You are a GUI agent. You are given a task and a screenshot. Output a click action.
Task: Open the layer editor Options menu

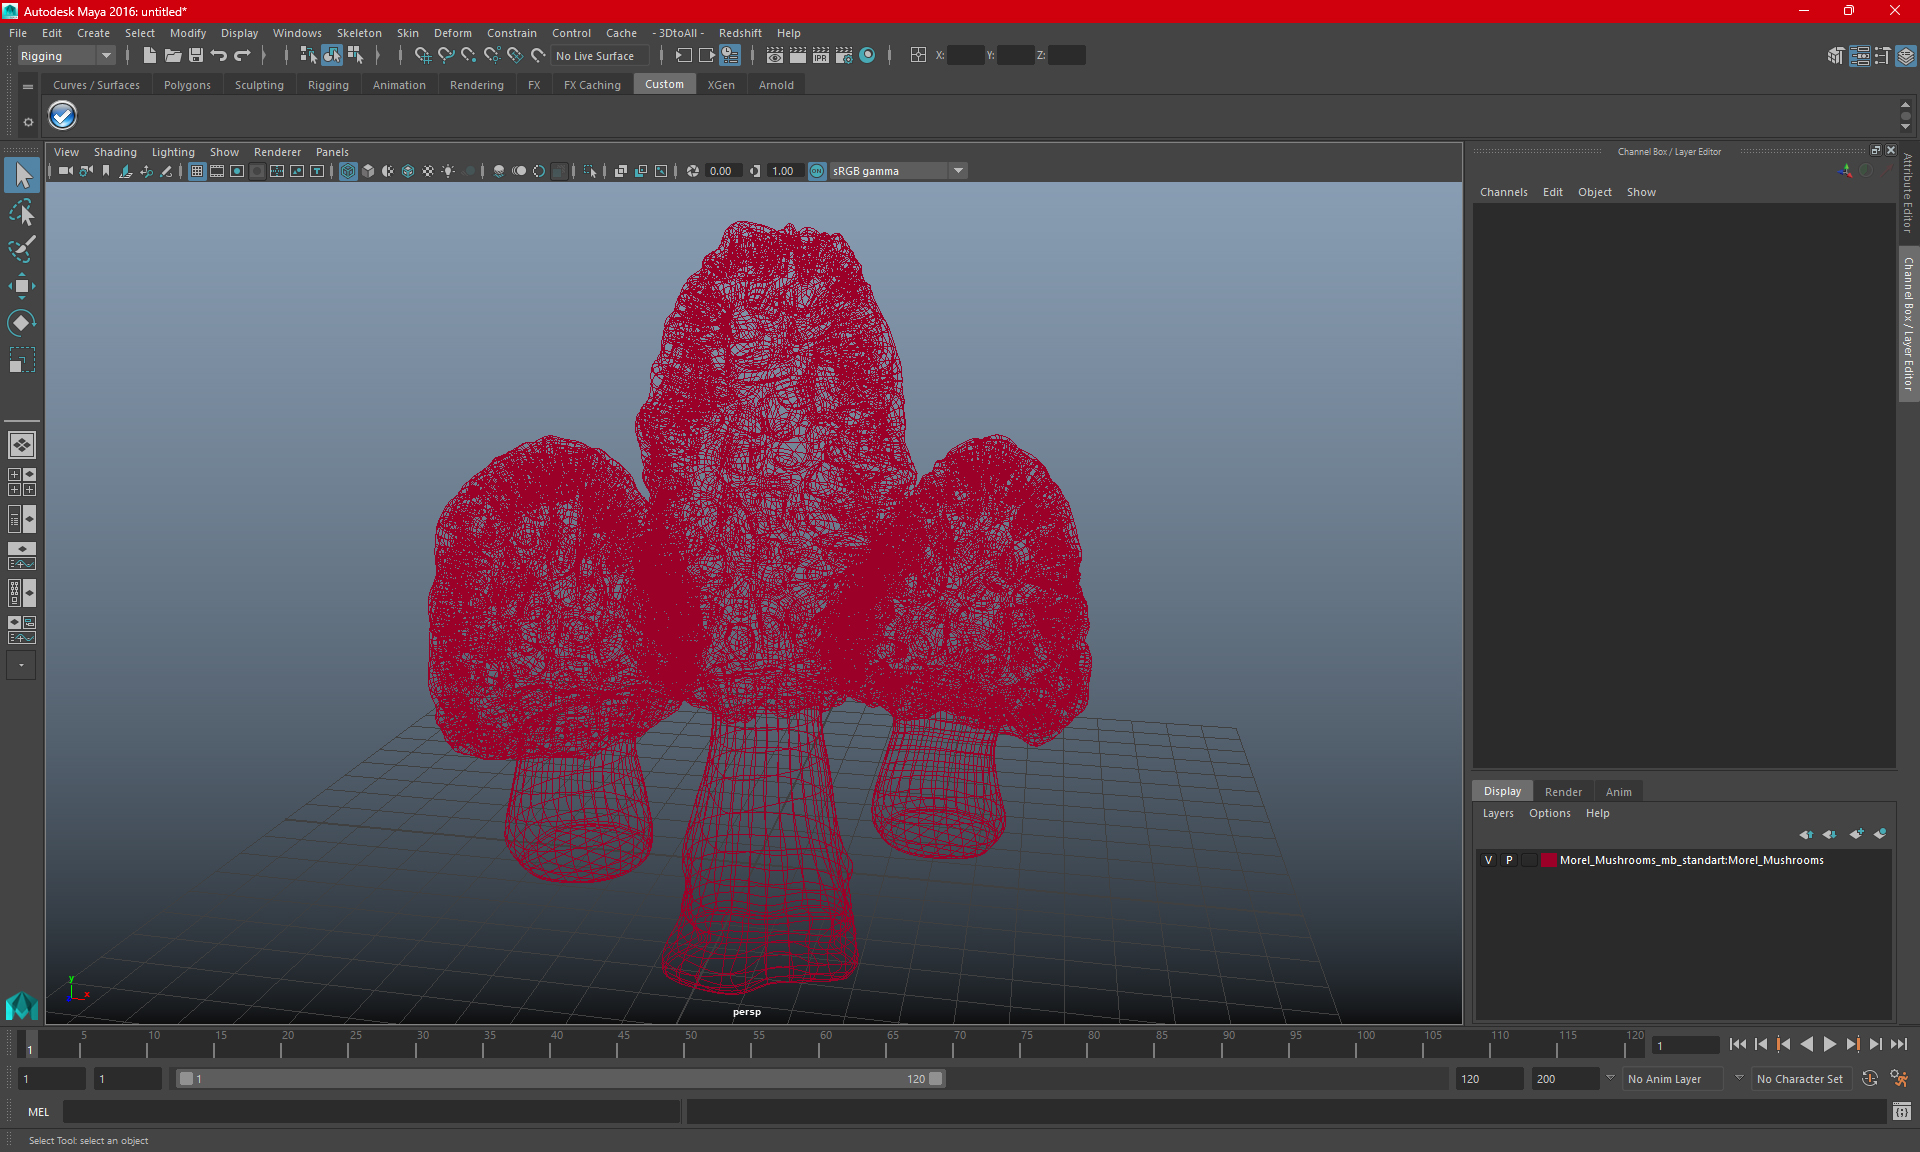tap(1549, 813)
